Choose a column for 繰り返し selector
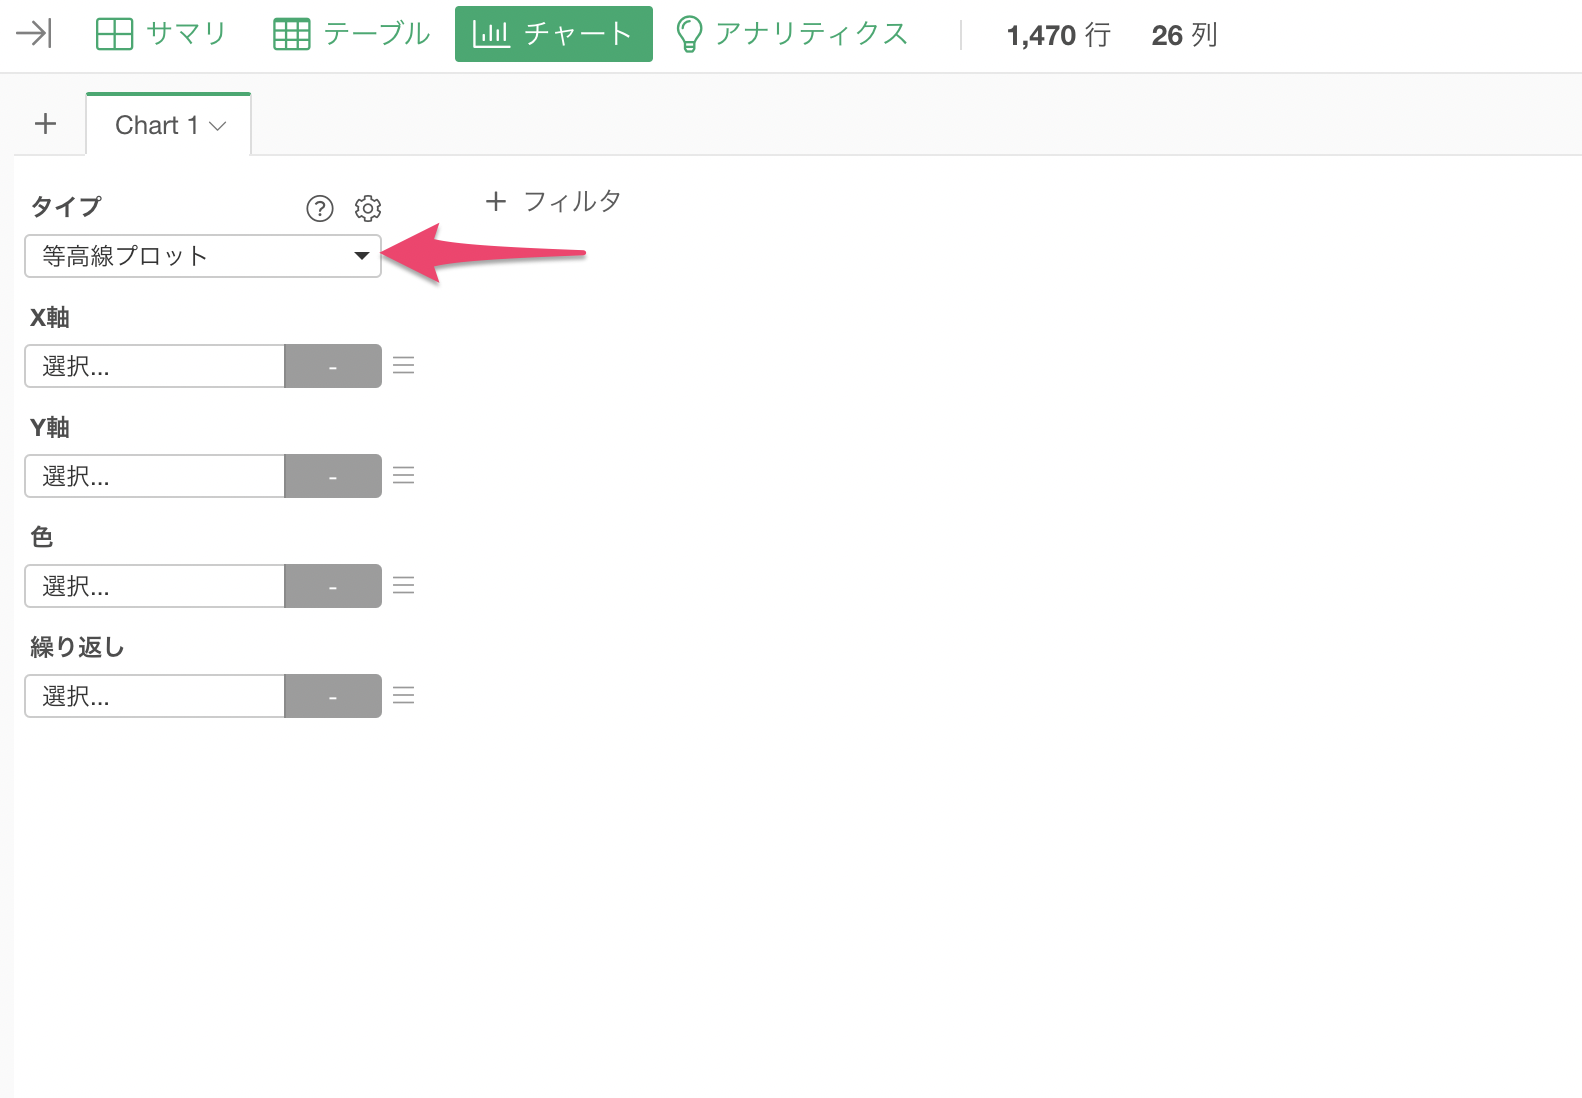The image size is (1582, 1098). [155, 696]
